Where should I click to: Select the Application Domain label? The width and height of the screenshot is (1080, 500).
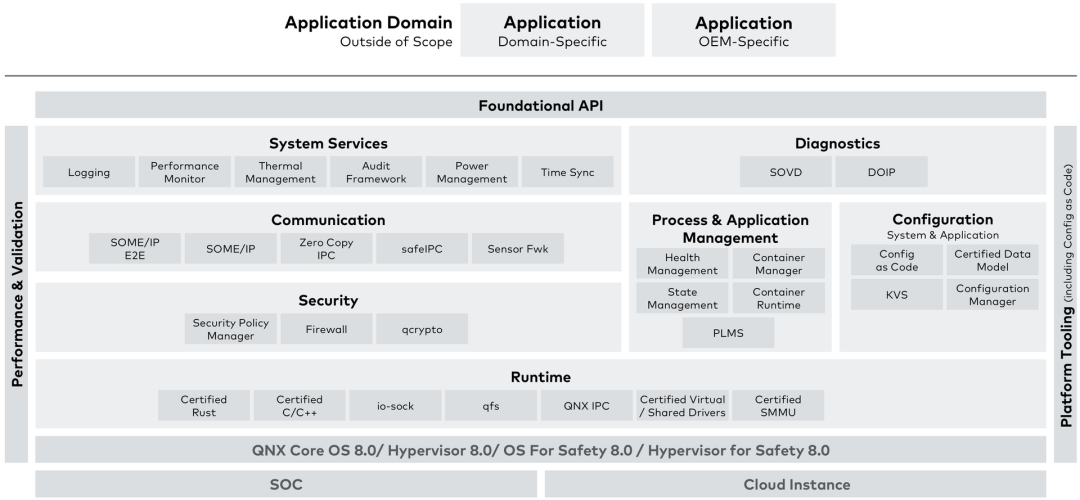click(x=368, y=23)
